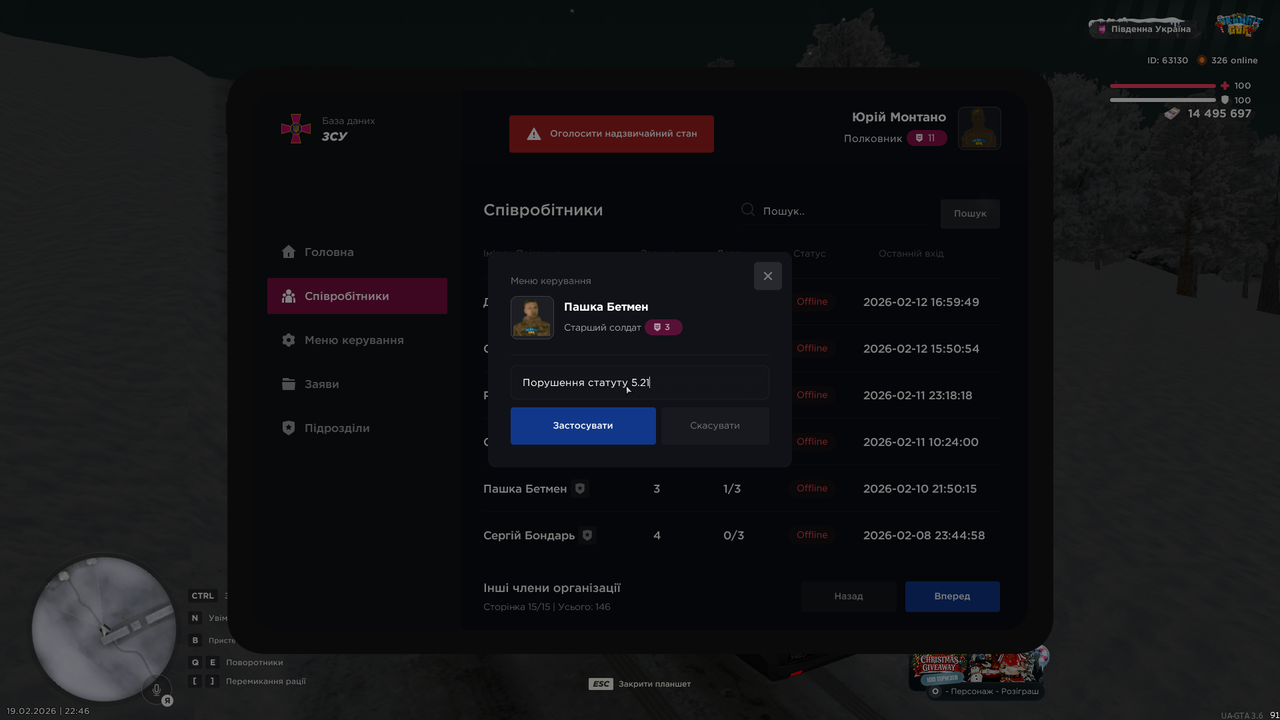
Task: Click Пашка Бетмен avatar in dialog
Action: click(532, 318)
